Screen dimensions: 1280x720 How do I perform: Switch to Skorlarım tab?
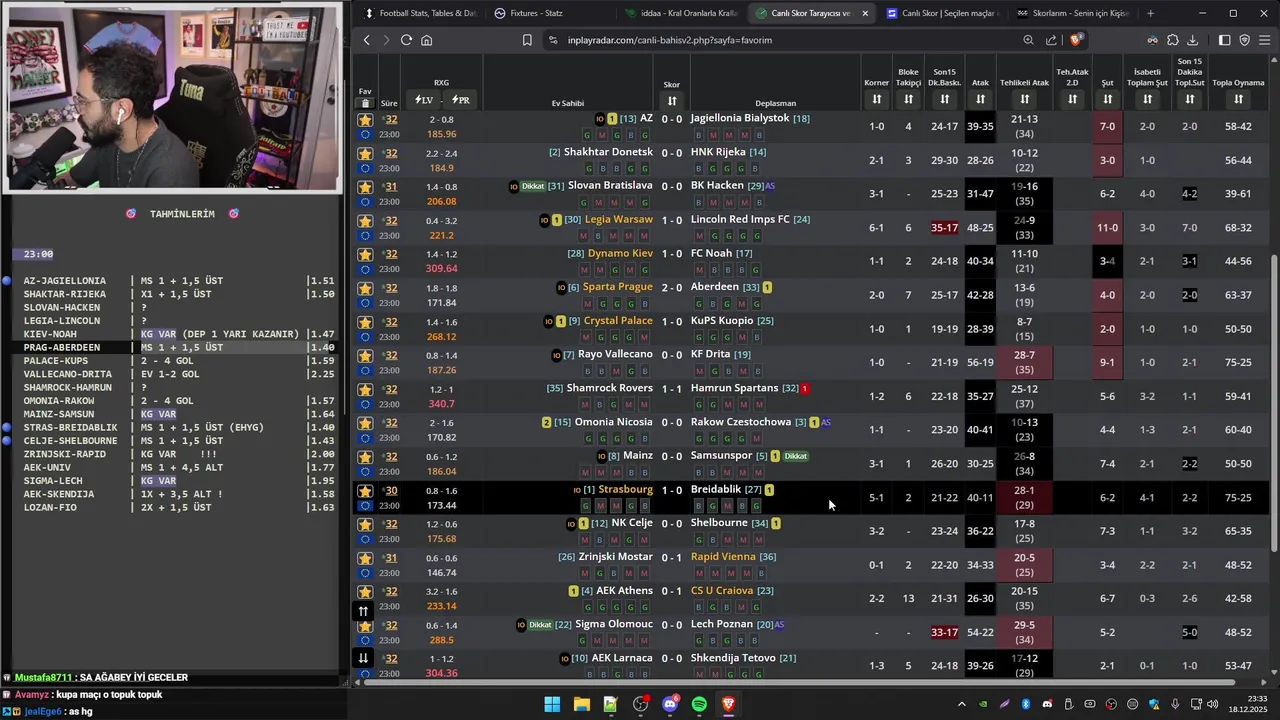[1072, 13]
